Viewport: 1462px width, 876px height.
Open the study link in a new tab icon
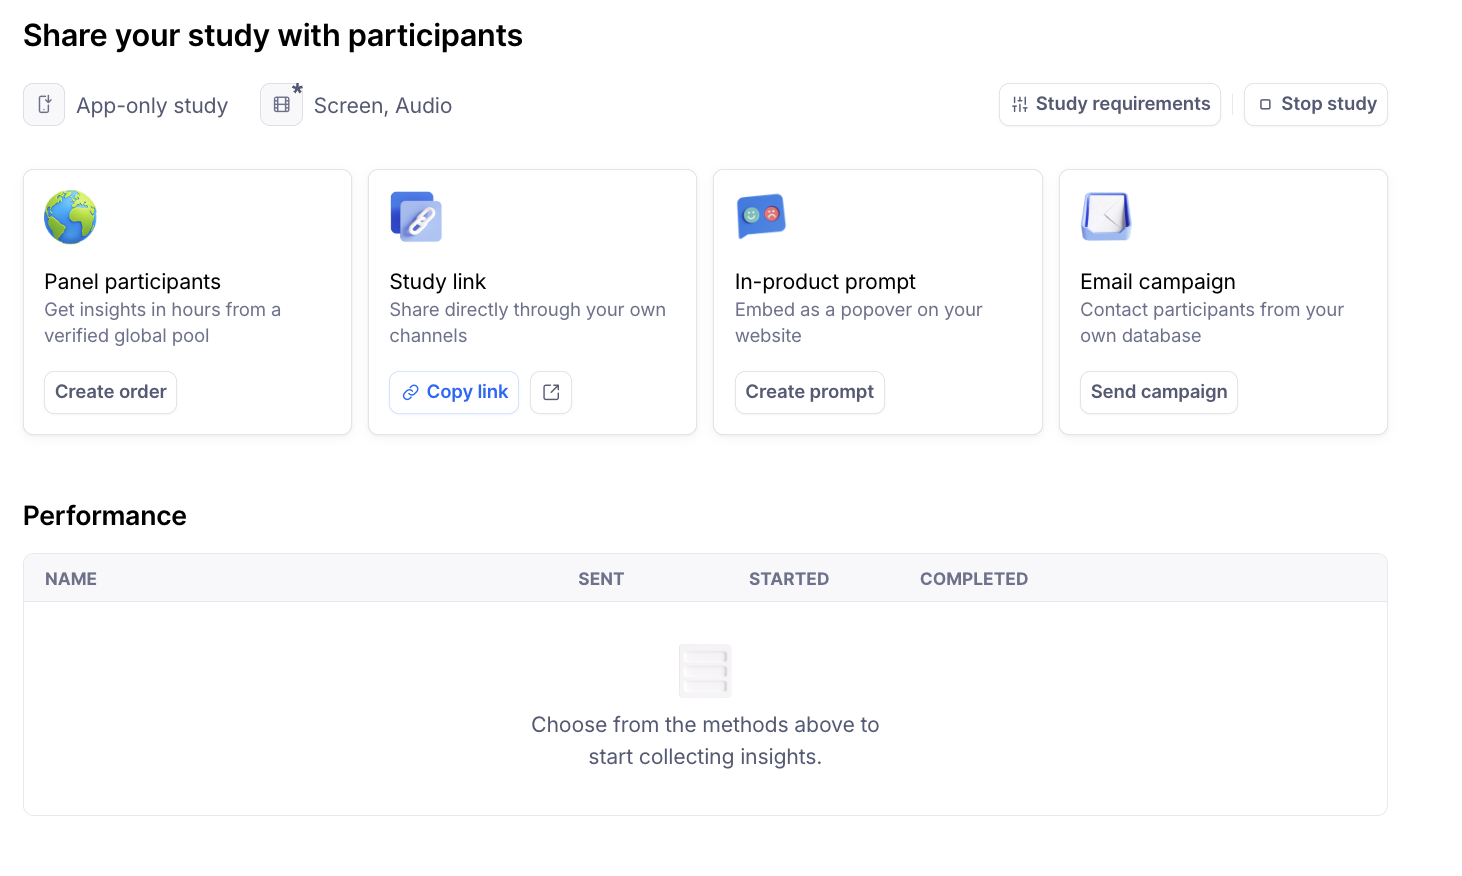(551, 392)
